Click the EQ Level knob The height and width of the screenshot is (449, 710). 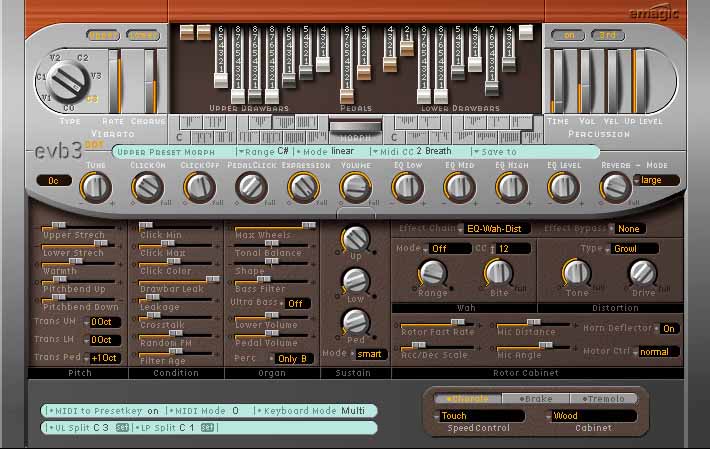click(563, 187)
